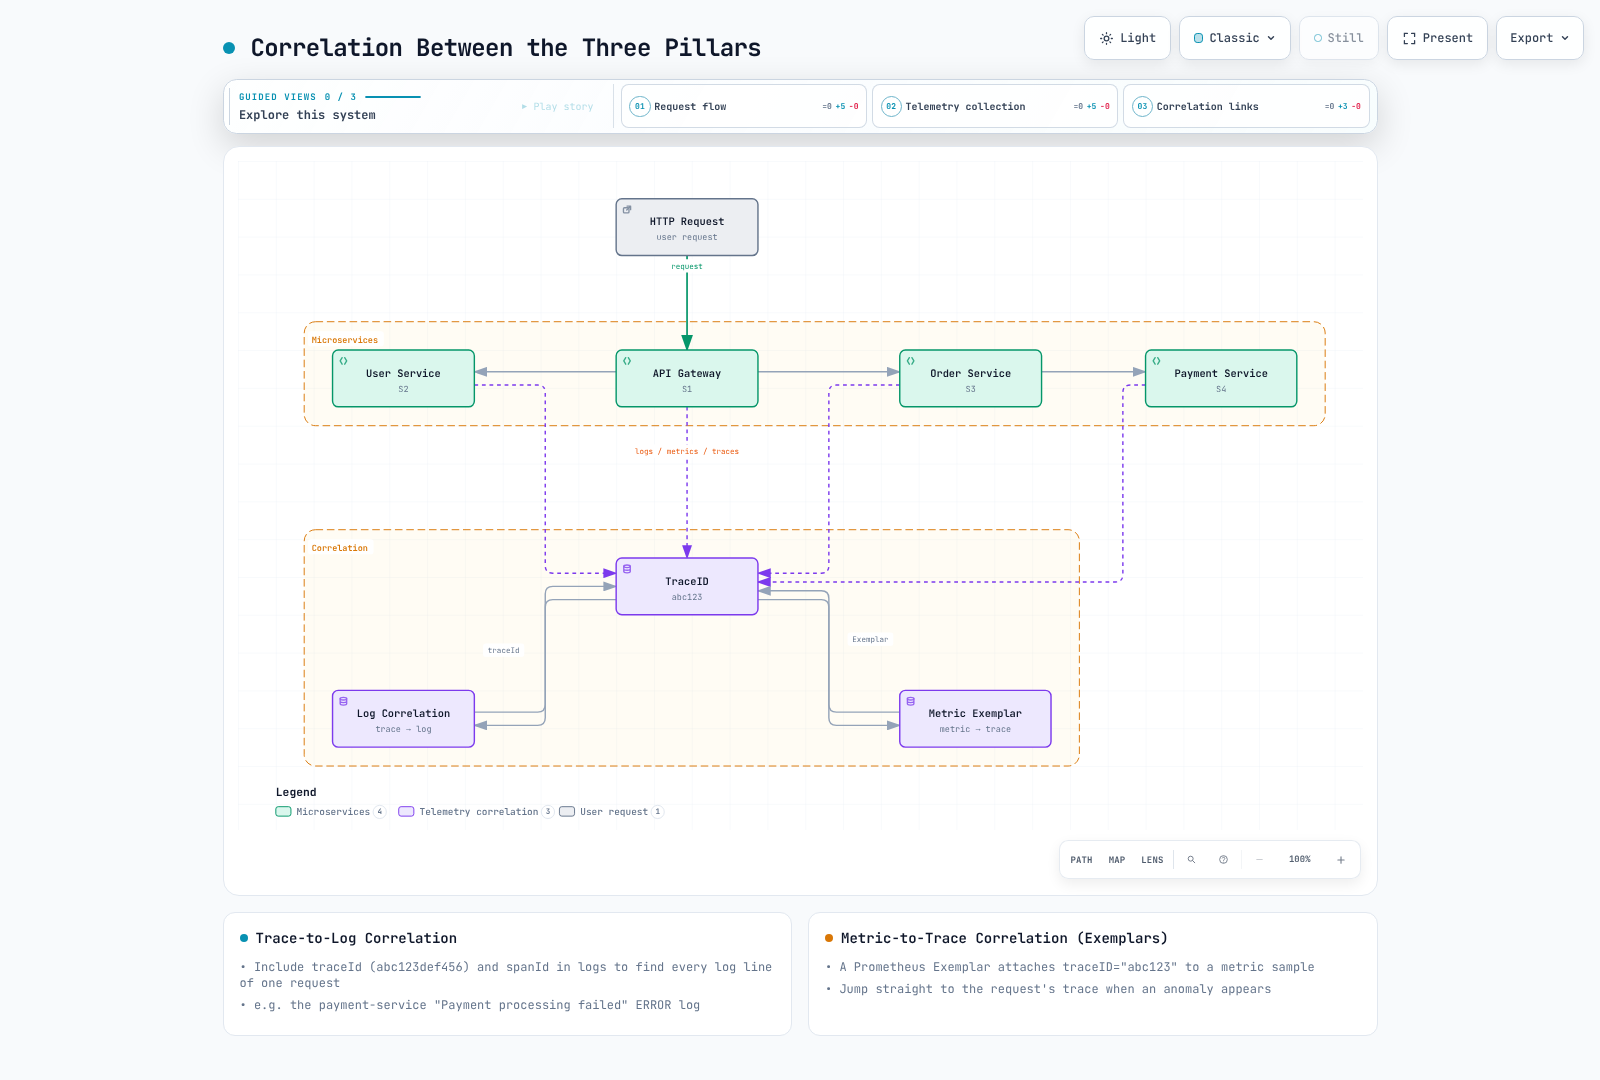Zoom out with minus button
This screenshot has height=1080, width=1600.
click(x=1260, y=860)
